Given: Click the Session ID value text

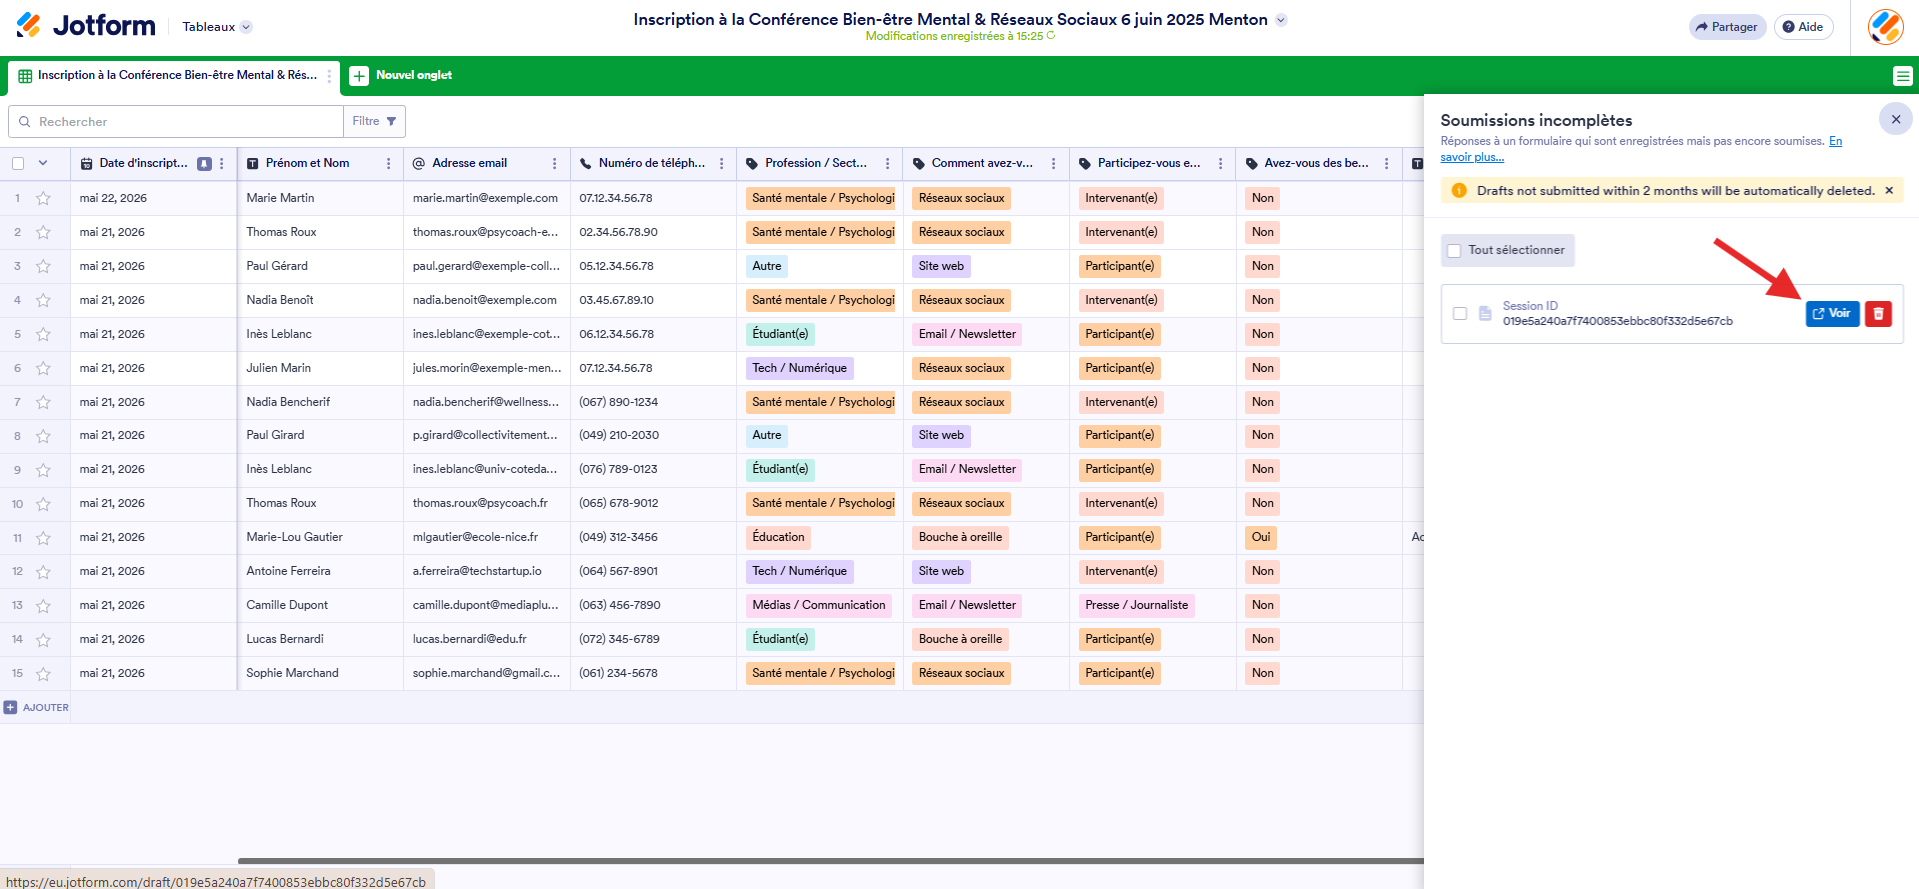Looking at the screenshot, I should (1617, 321).
